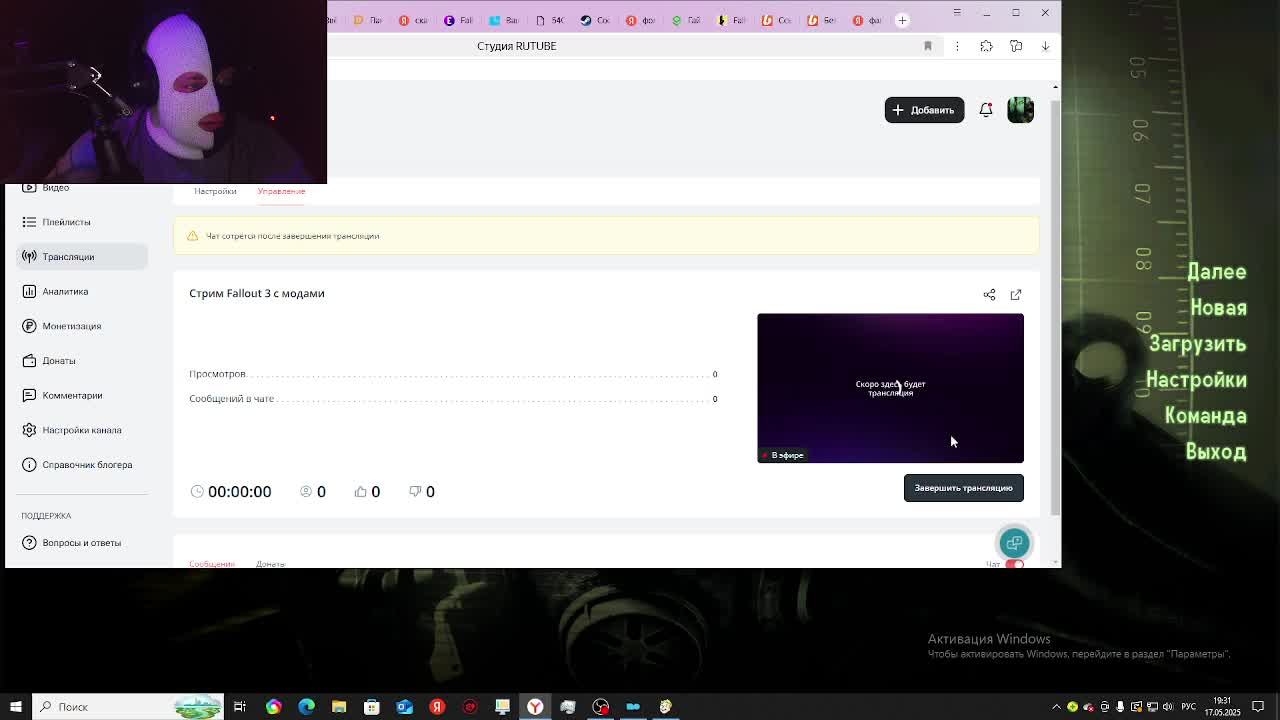This screenshot has height=720, width=1280.
Task: Click the taskbar clock showing 19:31
Action: (1222, 707)
